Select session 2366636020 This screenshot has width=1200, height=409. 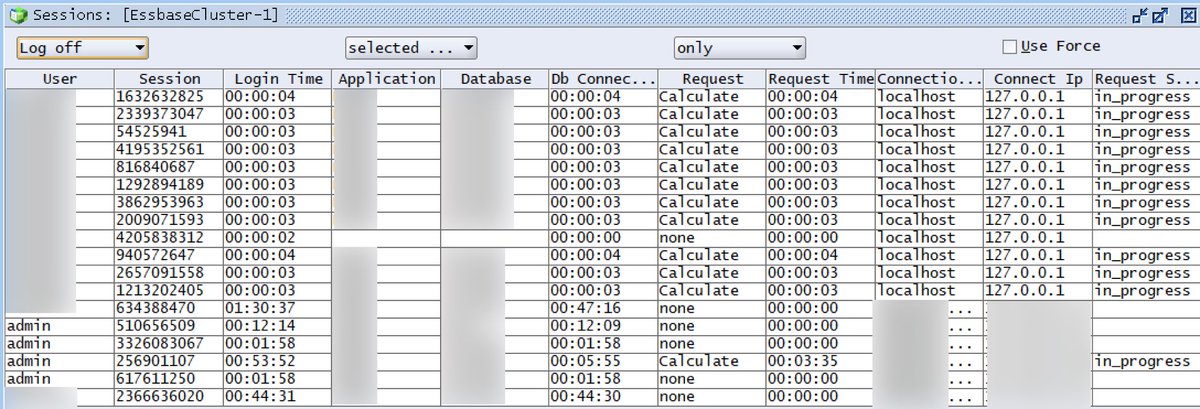(159, 396)
